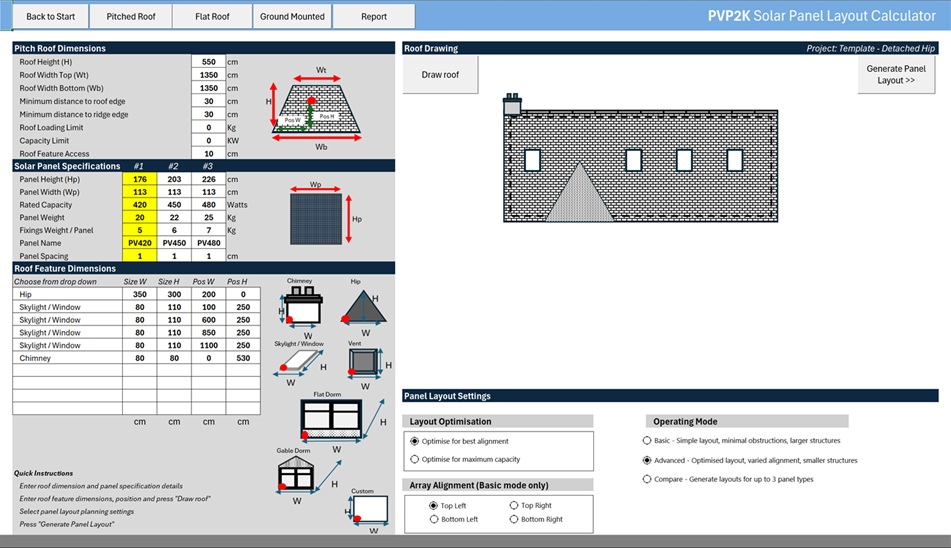This screenshot has height=548, width=951.
Task: Click the Roof Width Top value field
Action: (209, 75)
